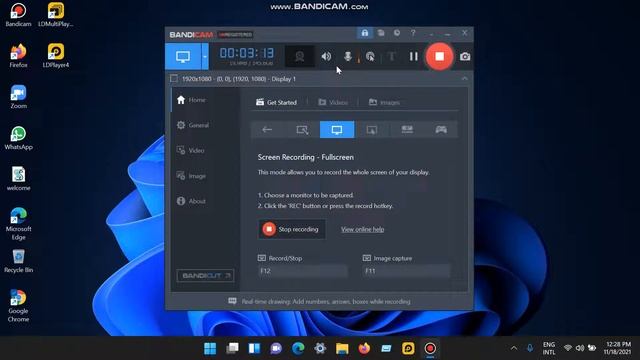The height and width of the screenshot is (360, 640).
Task: Open Bandicam desktop shortcut
Action: tap(18, 15)
